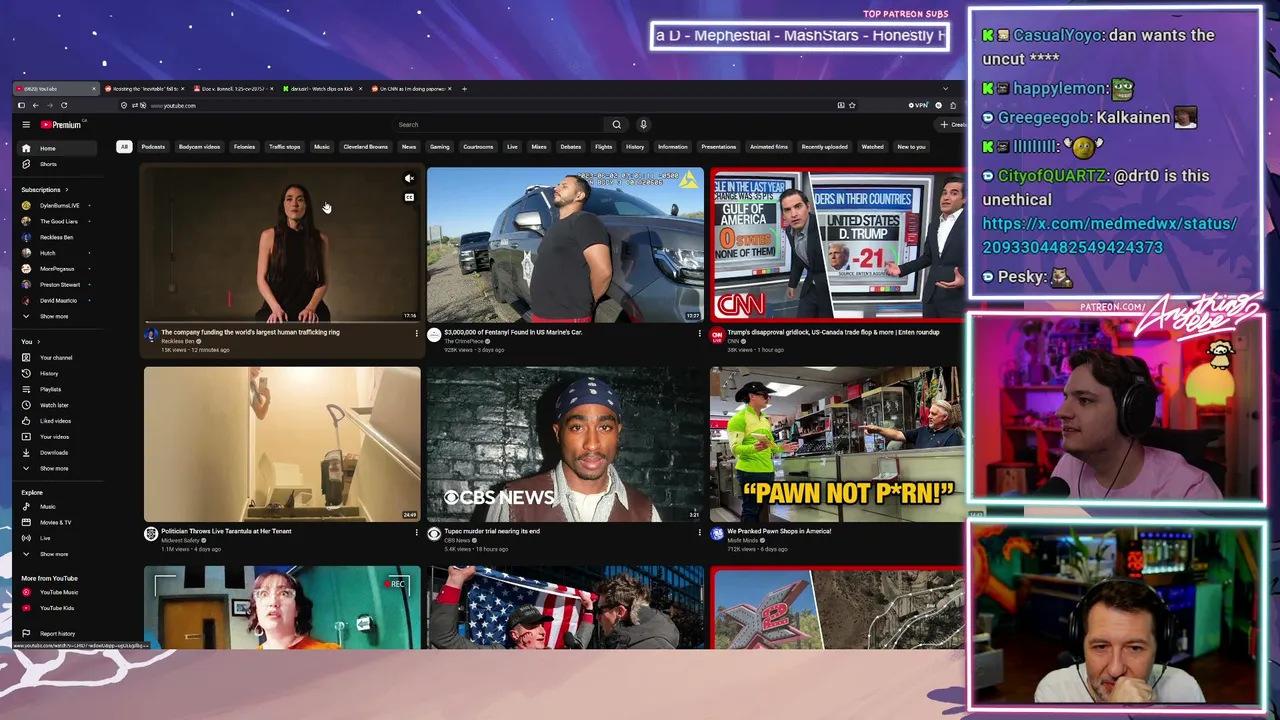
Task: Expand the You section chevron
Action: pyautogui.click(x=37, y=342)
